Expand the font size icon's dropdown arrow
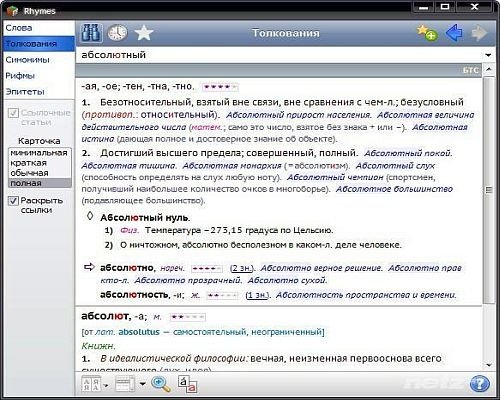 106,385
